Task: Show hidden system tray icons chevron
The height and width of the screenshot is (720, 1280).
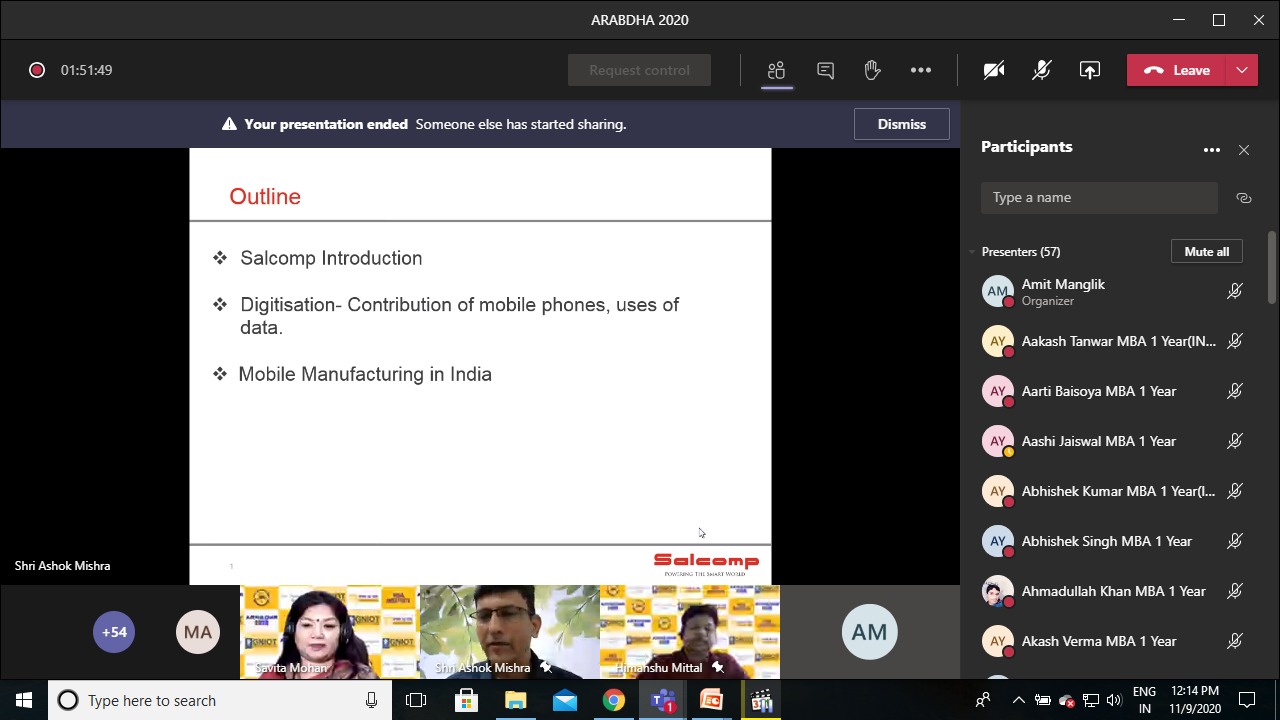Action: [1018, 700]
